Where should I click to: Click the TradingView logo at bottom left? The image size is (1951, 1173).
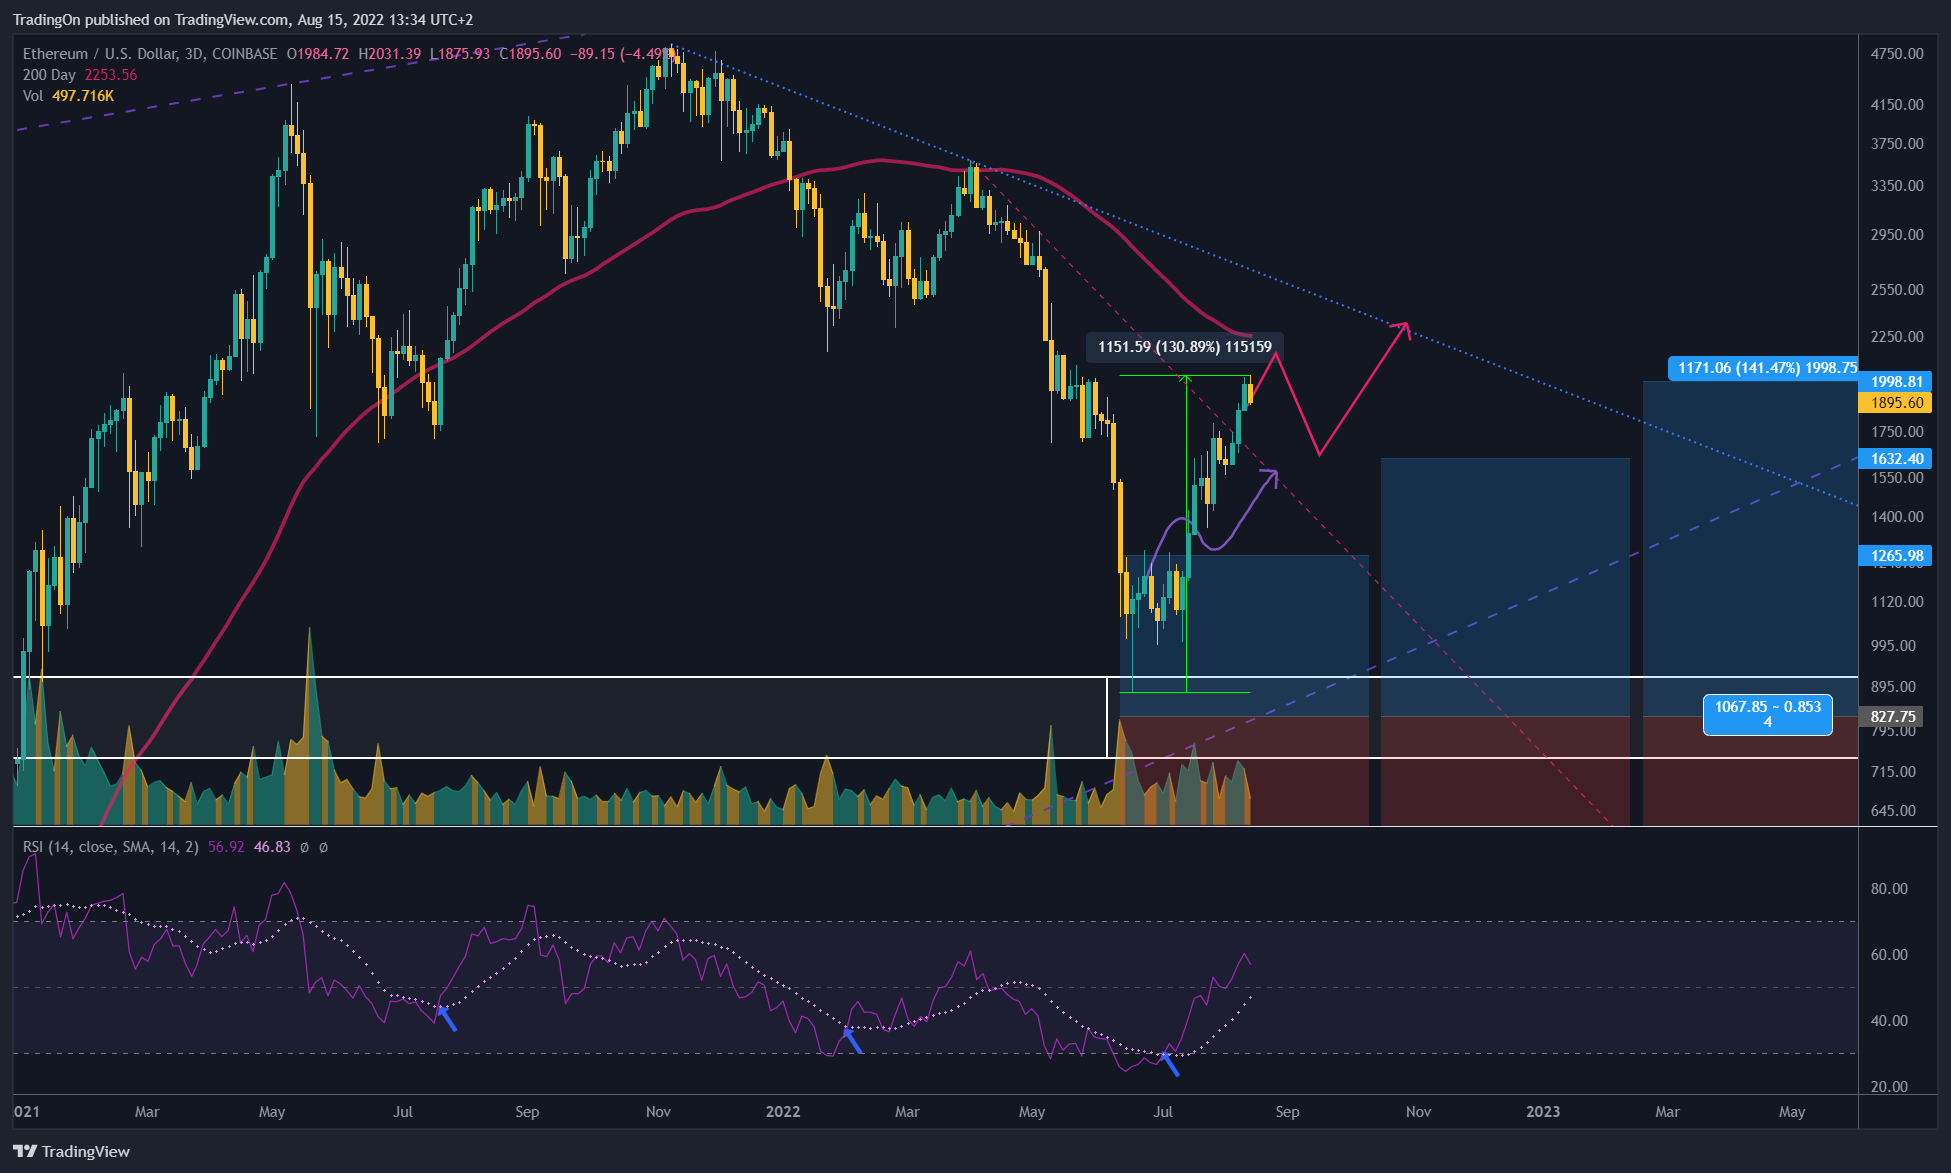(71, 1151)
